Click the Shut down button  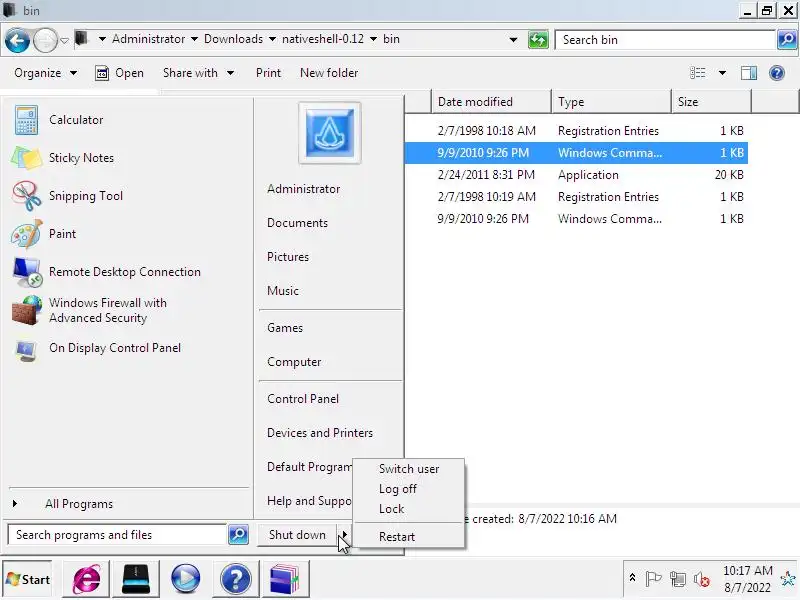point(297,535)
